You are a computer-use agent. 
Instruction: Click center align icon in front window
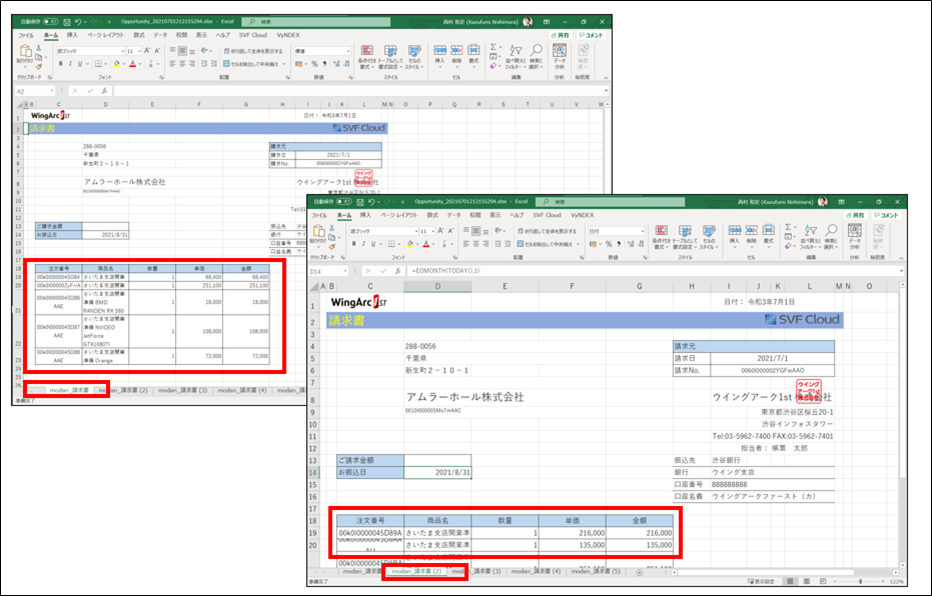click(476, 244)
